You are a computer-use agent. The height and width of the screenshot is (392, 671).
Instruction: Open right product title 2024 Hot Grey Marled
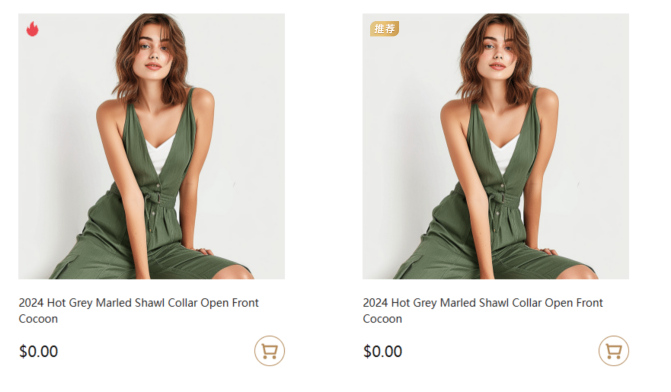pos(483,311)
